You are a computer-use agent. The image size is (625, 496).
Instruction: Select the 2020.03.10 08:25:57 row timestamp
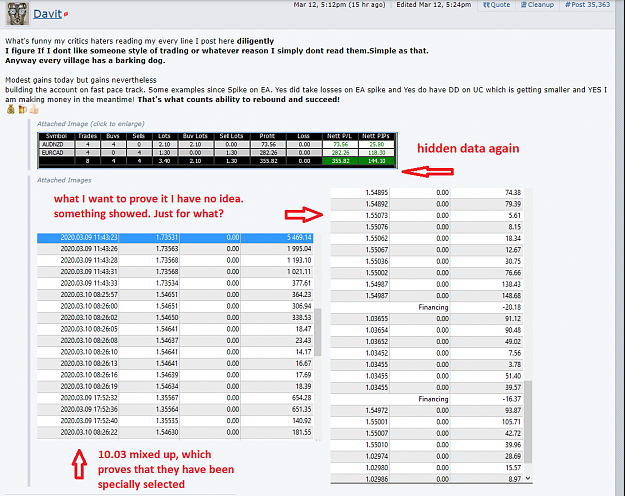click(x=89, y=295)
